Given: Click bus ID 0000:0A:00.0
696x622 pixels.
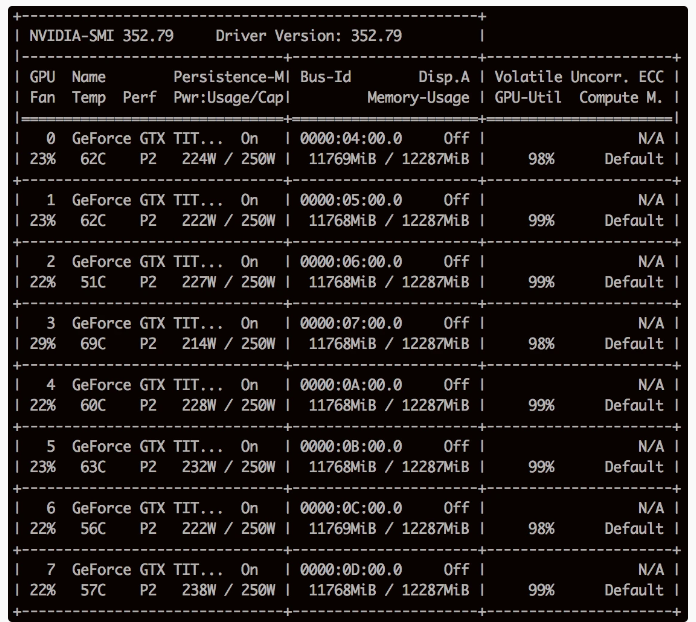Looking at the screenshot, I should (351, 385).
